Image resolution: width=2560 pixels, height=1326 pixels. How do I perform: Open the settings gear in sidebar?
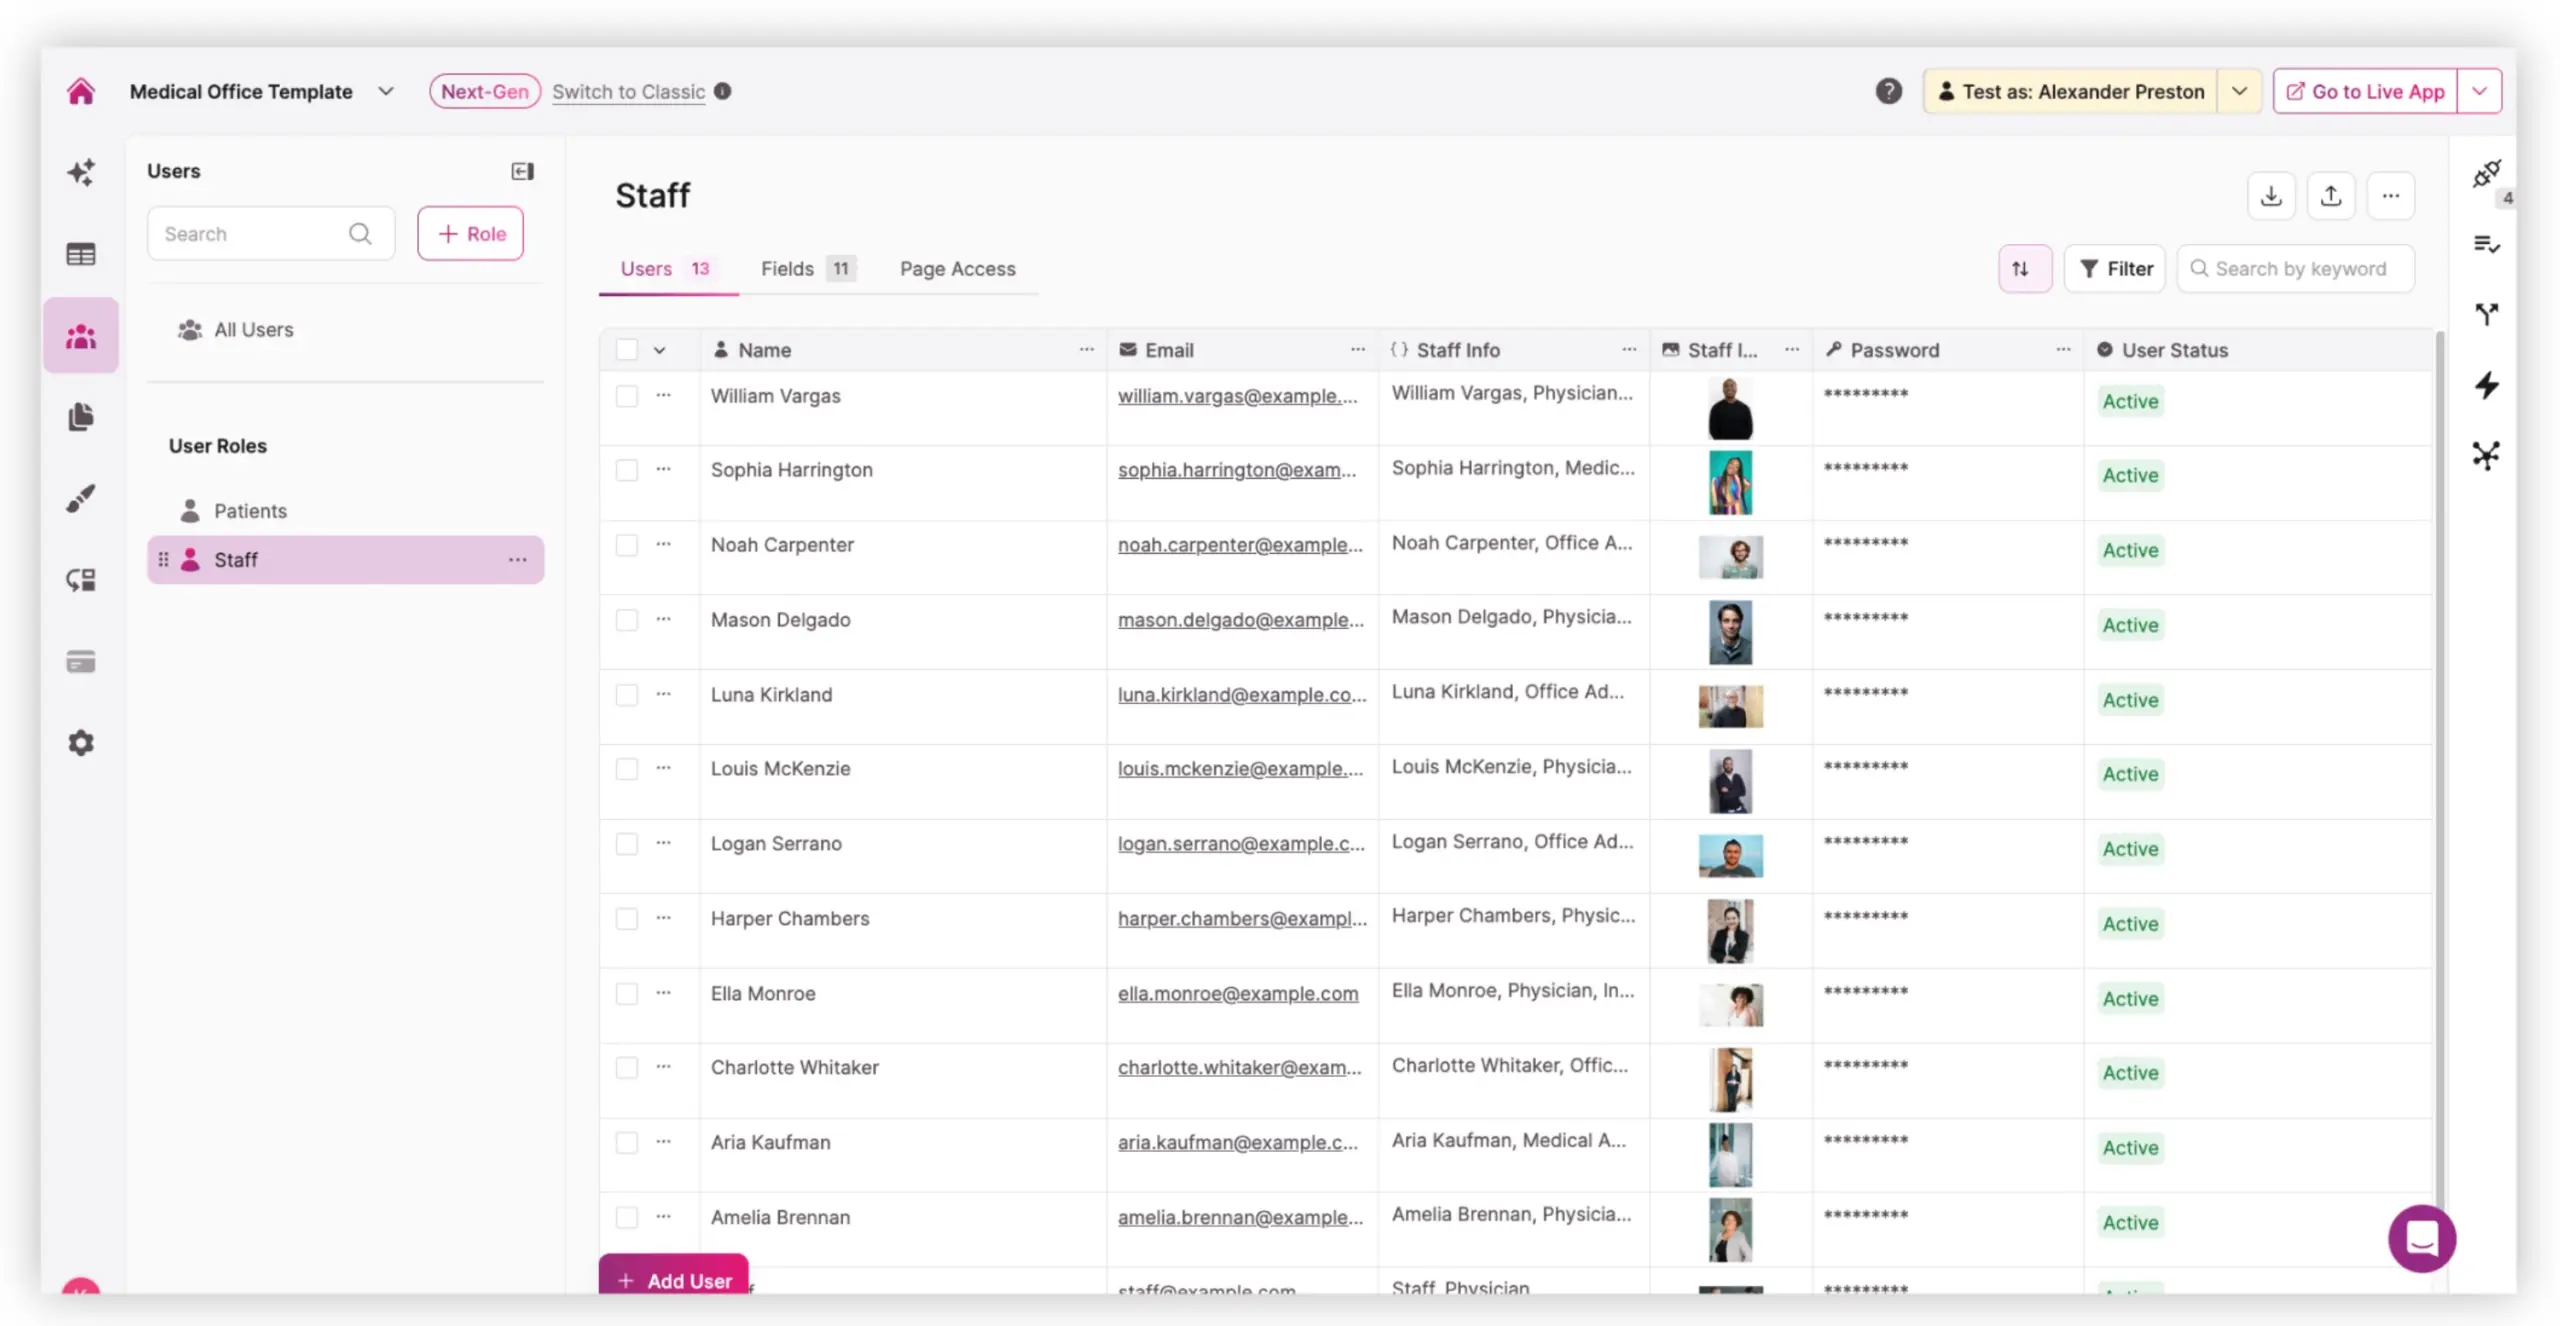tap(81, 743)
